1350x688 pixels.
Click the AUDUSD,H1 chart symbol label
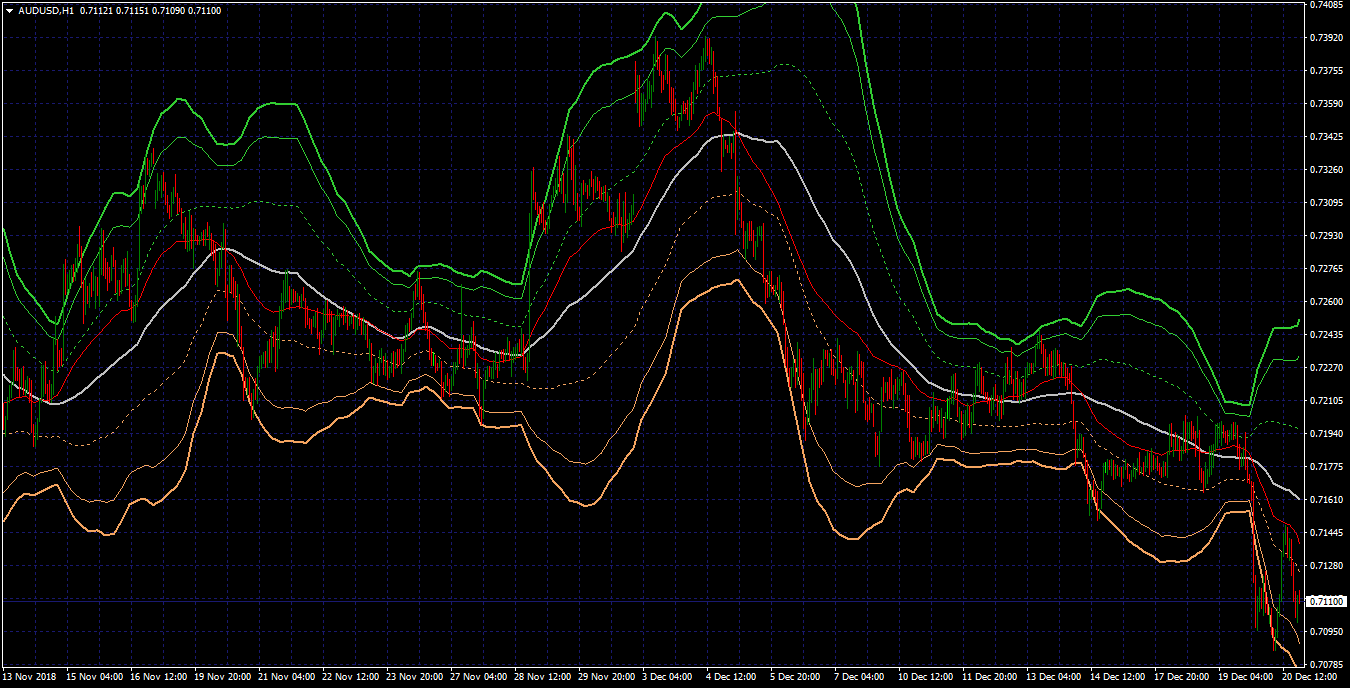(x=46, y=10)
